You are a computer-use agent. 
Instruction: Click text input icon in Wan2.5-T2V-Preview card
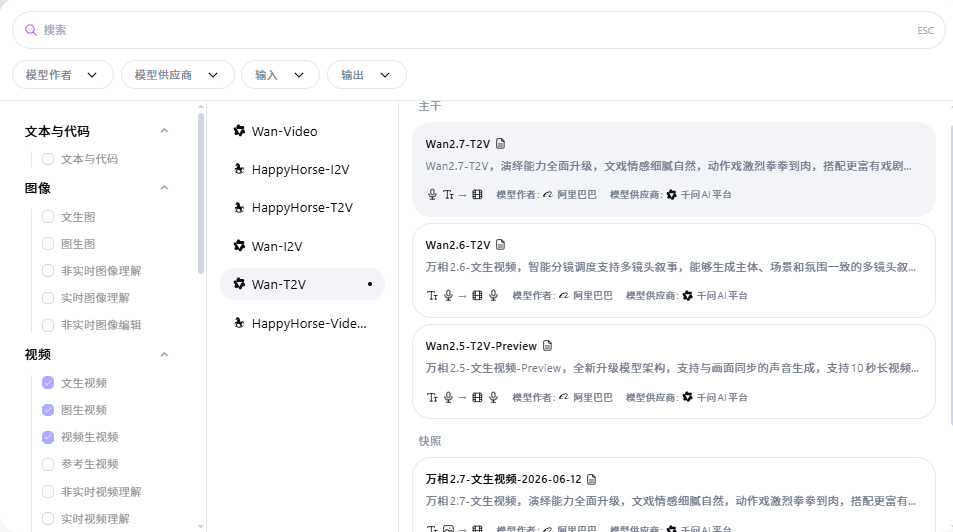tap(432, 397)
